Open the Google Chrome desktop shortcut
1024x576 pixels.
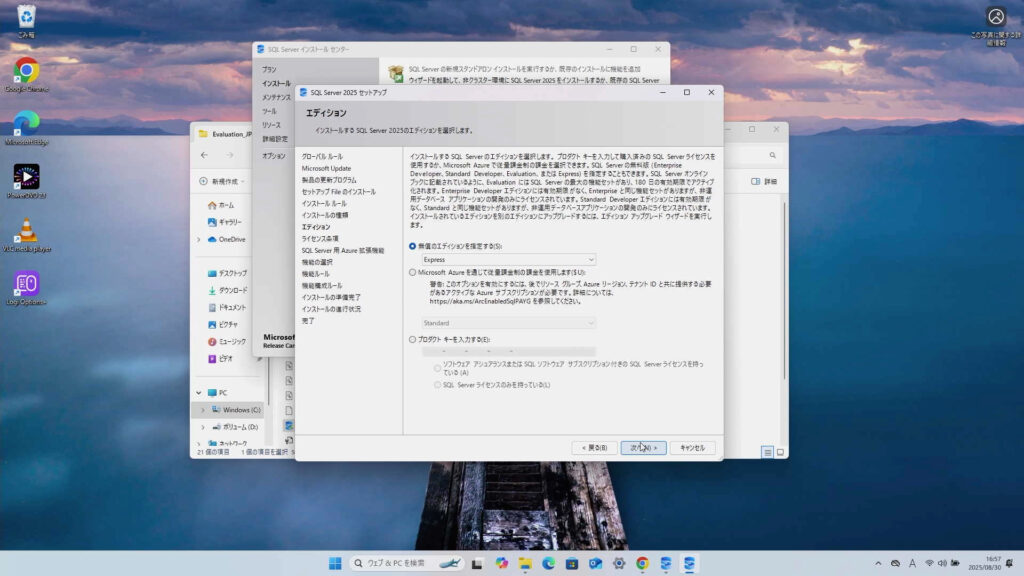26,74
